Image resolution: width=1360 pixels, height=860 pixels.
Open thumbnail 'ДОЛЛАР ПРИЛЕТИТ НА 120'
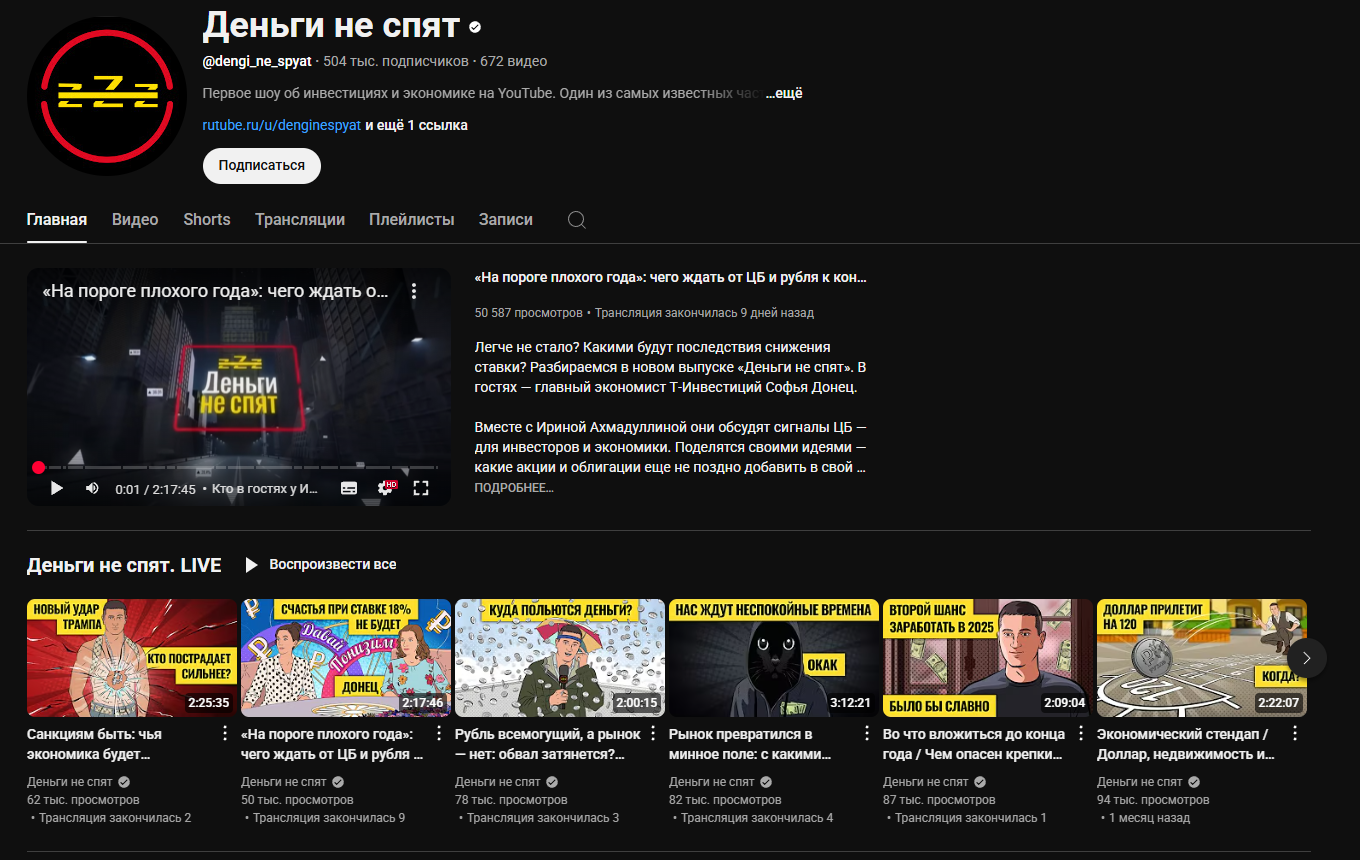(1202, 658)
